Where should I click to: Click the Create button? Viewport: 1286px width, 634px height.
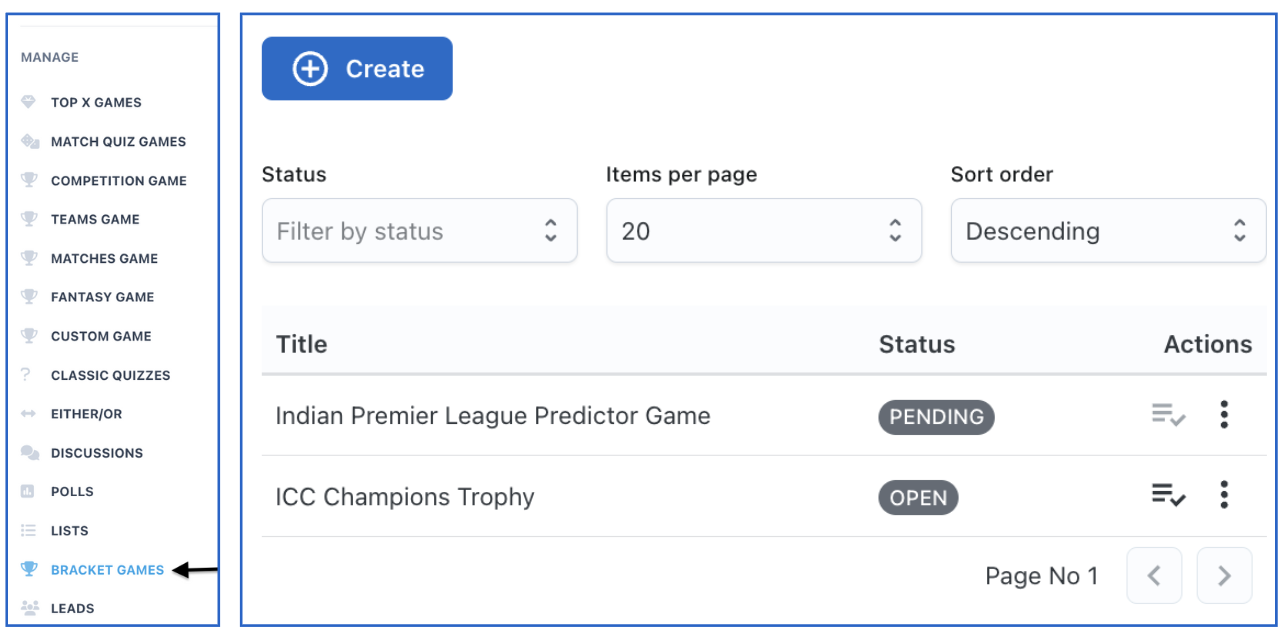coord(357,69)
